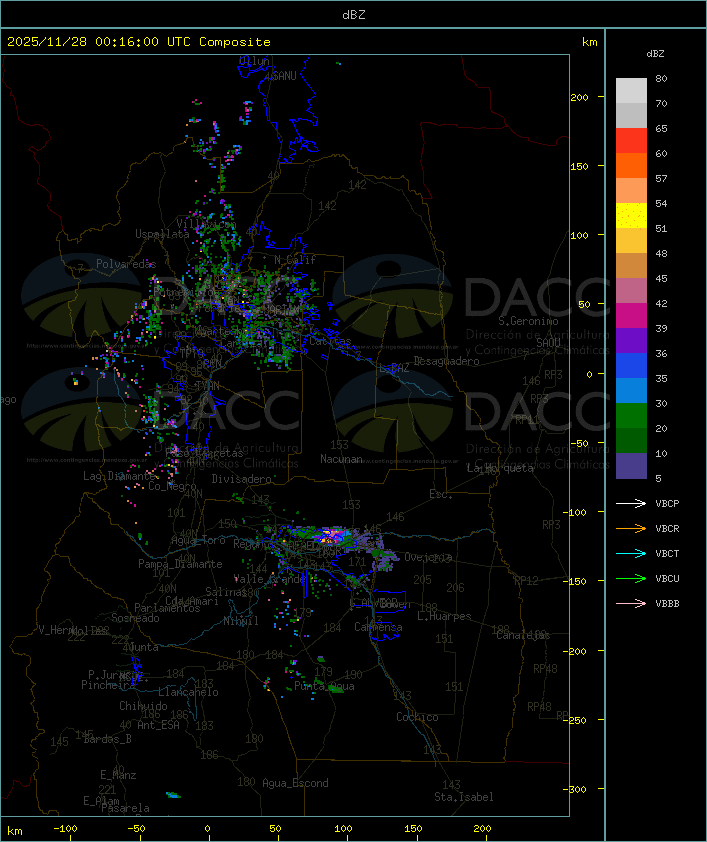The width and height of the screenshot is (707, 842).
Task: Click the L.Huarpes map label
Action: (444, 616)
